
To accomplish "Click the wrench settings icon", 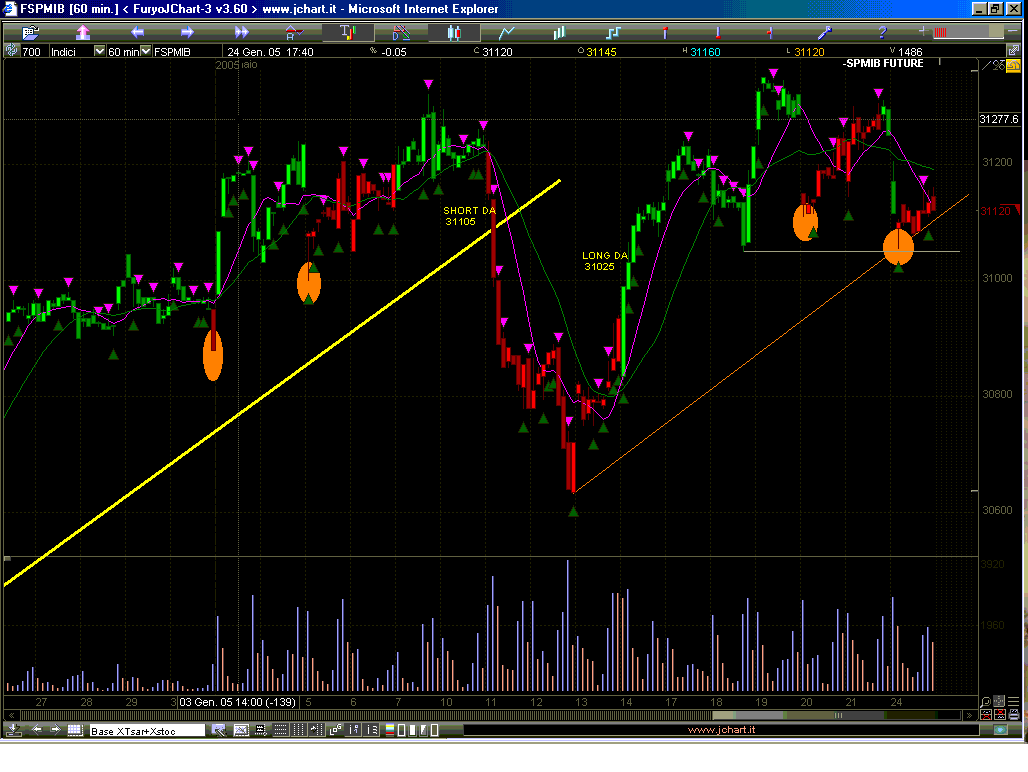I will pyautogui.click(x=826, y=32).
